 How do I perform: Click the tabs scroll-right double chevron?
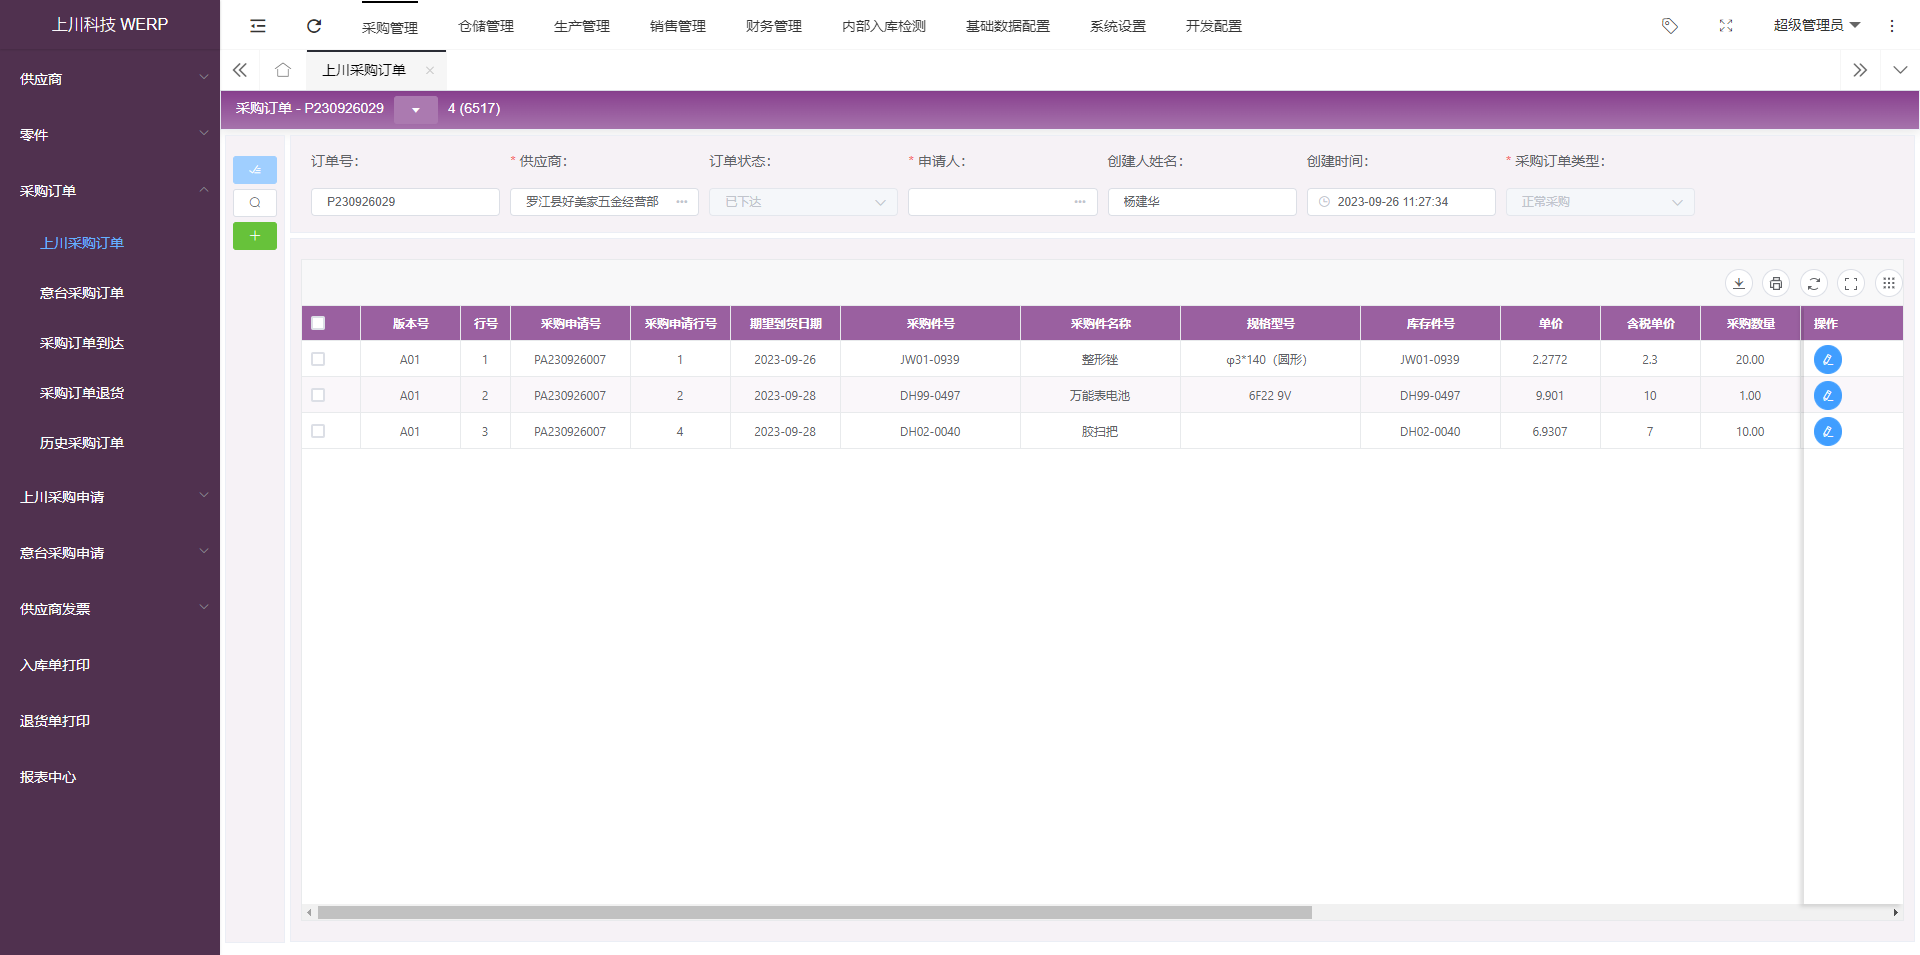(1860, 70)
